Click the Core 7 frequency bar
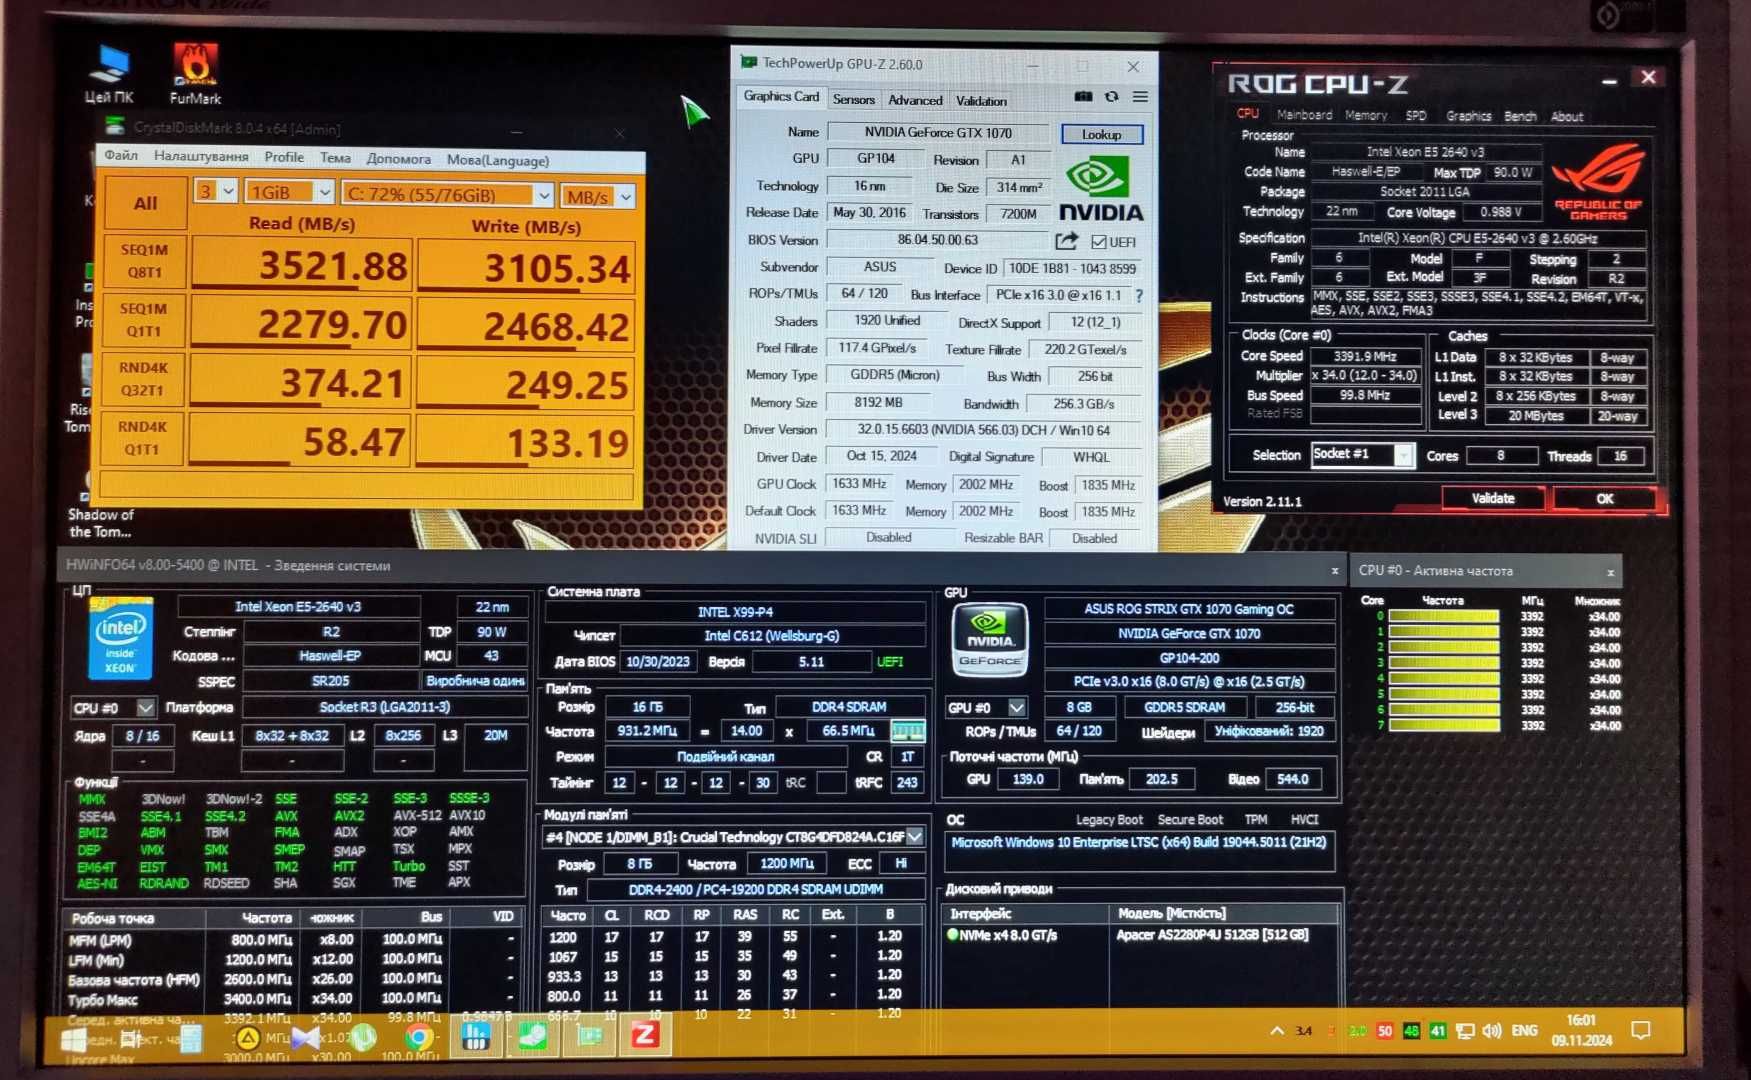Screen dimensions: 1751x1080 click(x=1444, y=725)
